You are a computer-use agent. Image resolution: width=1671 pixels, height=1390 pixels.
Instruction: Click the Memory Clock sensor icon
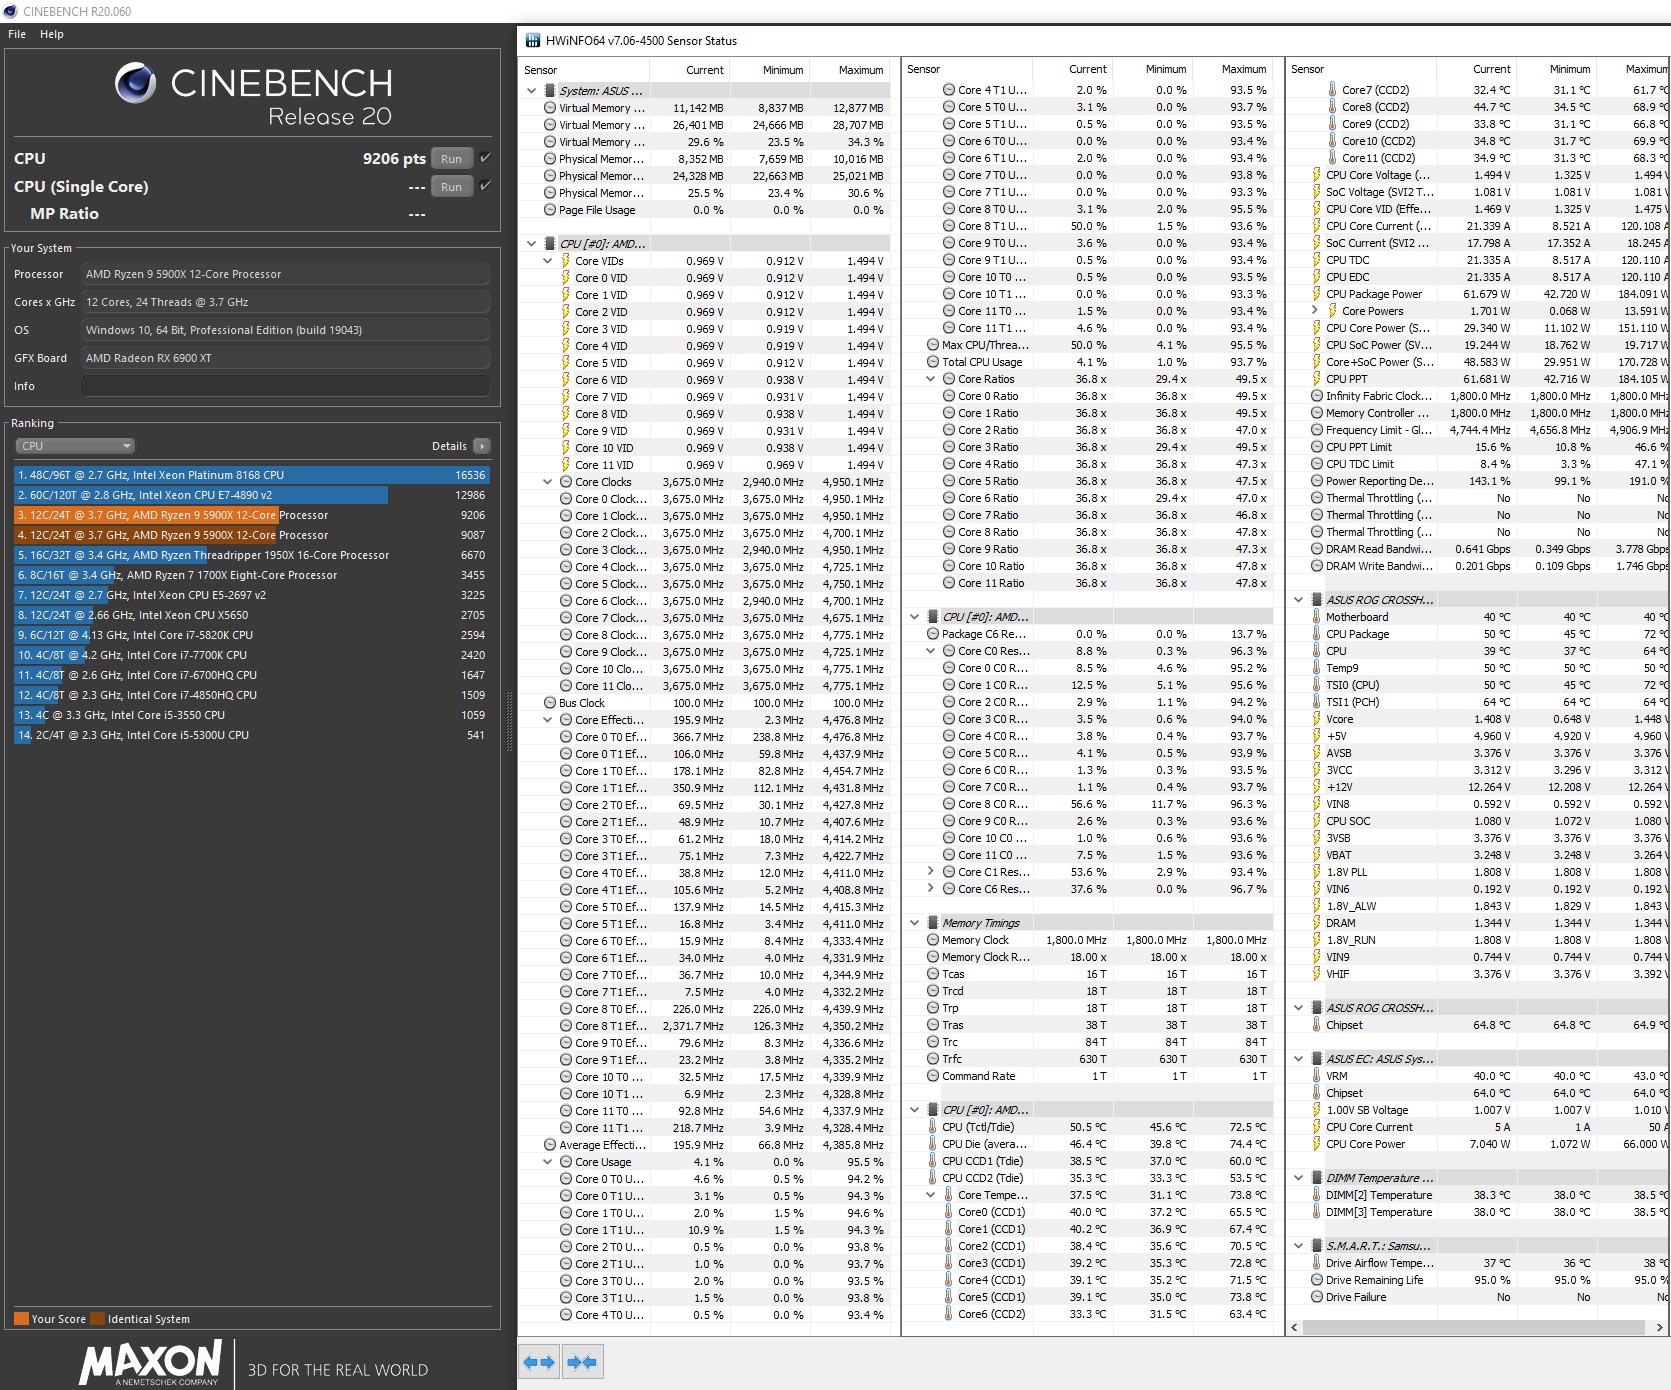[x=933, y=940]
